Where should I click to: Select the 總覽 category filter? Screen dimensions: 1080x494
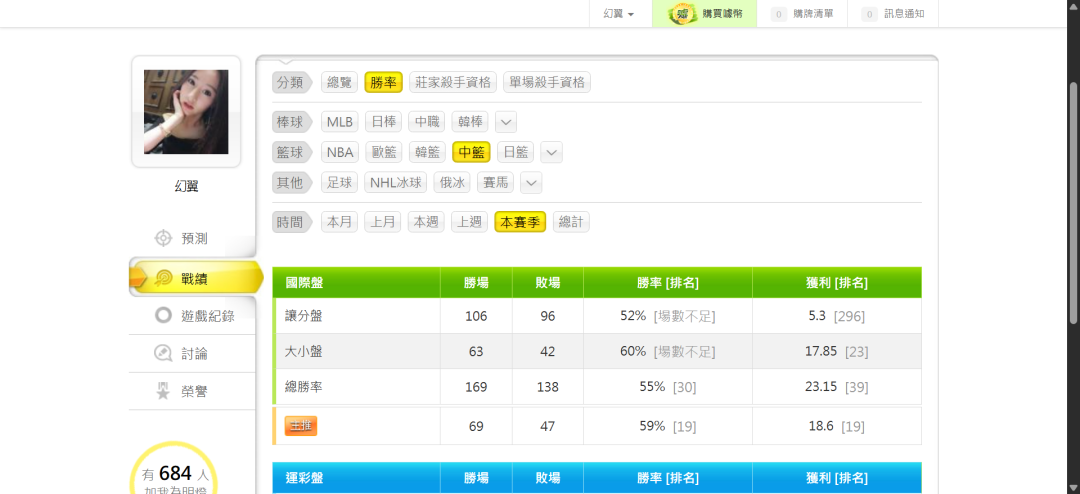pyautogui.click(x=339, y=82)
